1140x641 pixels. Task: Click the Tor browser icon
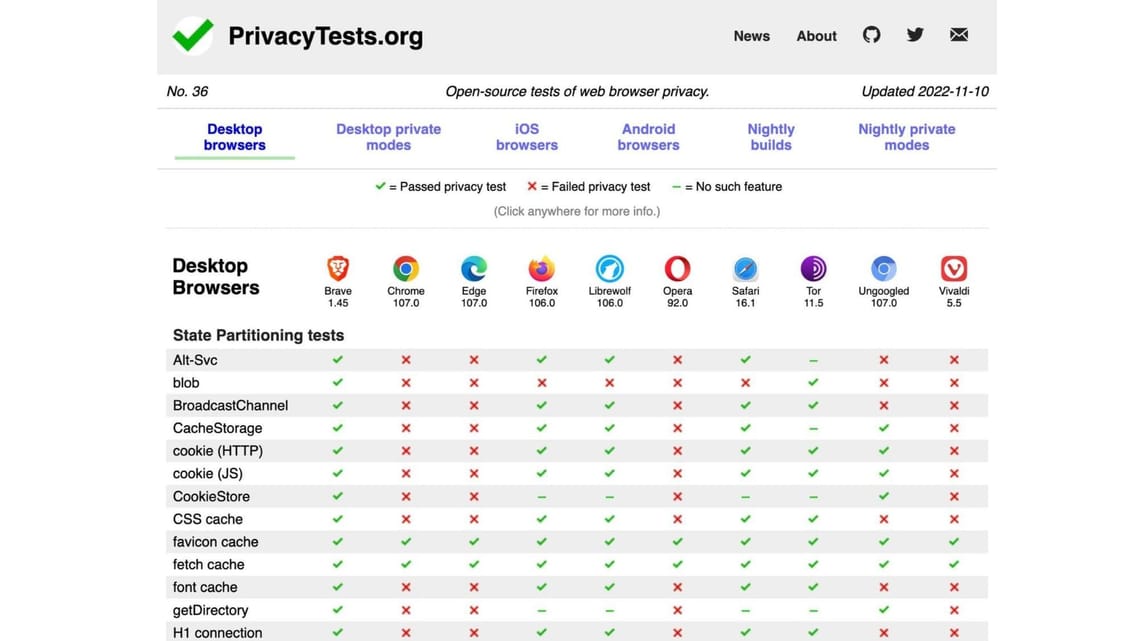tap(813, 268)
